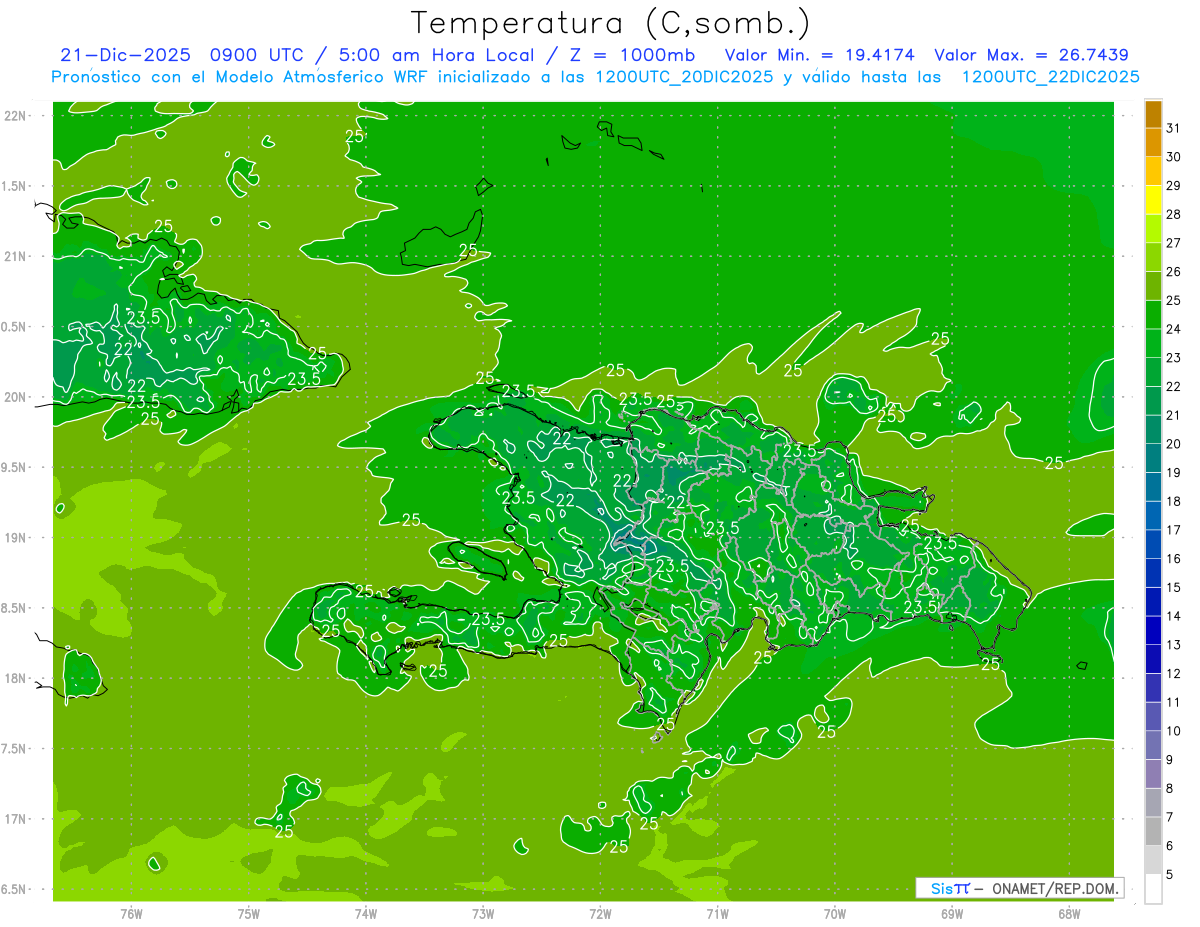
Task: Click the "75W" longitude axis label
Action: pyautogui.click(x=249, y=913)
